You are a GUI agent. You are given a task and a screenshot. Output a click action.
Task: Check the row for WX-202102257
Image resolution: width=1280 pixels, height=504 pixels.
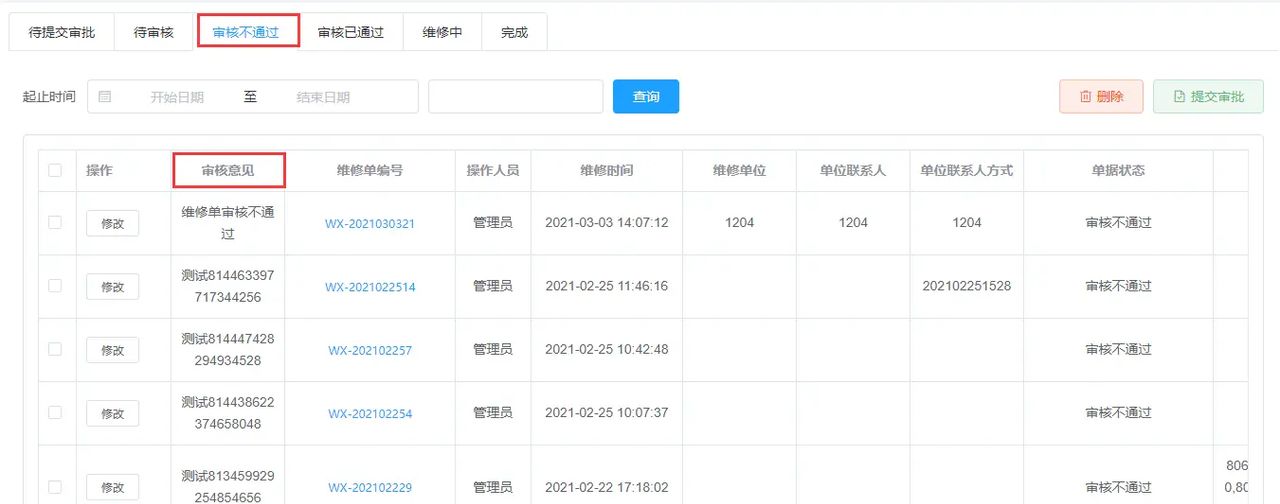click(55, 350)
